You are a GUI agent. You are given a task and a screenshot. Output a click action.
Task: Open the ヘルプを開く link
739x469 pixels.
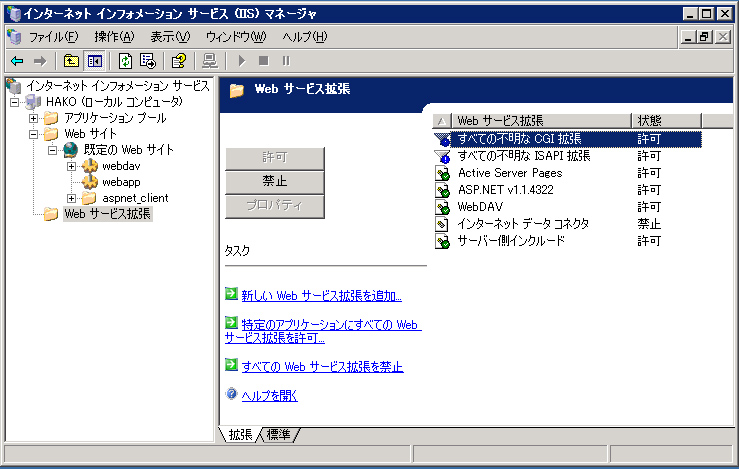point(270,396)
